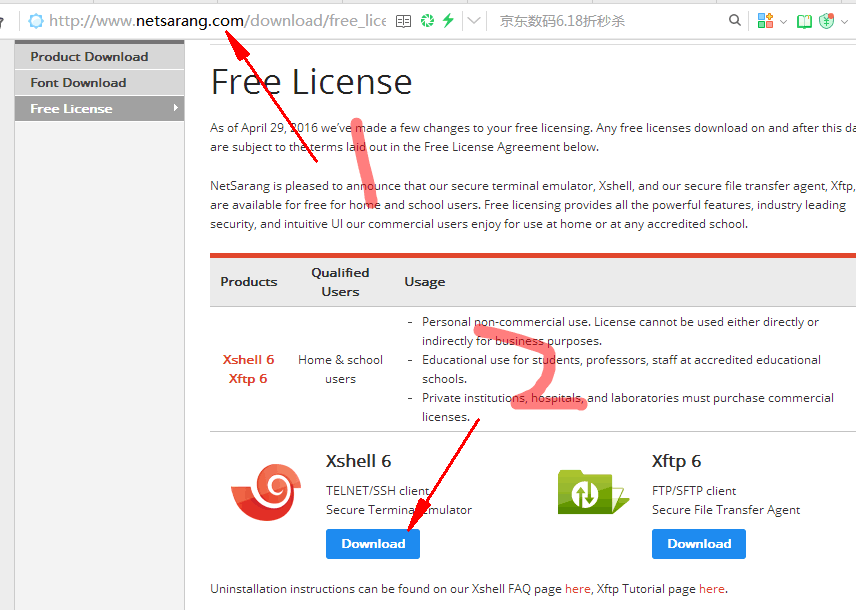Click the Xshell 6 red table link

pos(248,360)
